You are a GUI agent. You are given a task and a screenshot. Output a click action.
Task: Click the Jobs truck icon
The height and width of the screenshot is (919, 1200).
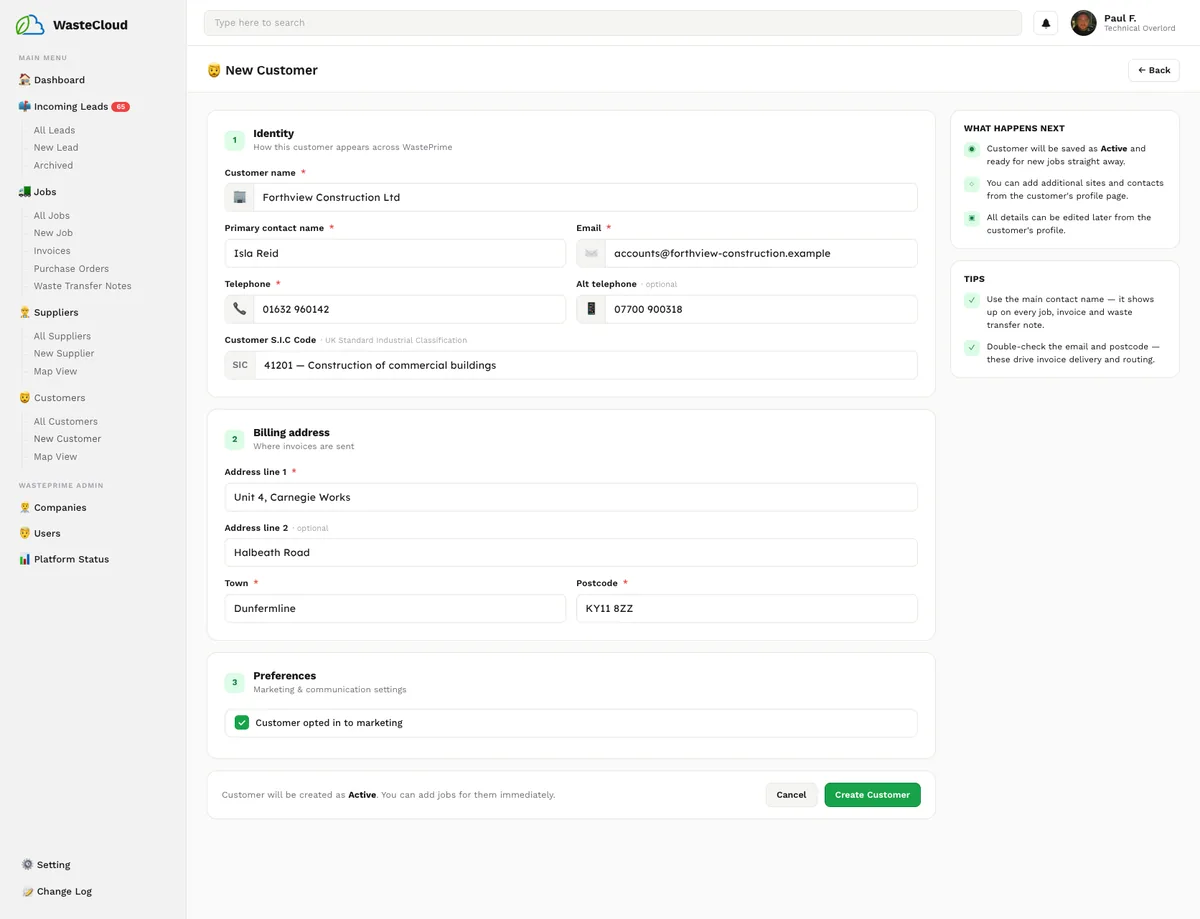coord(25,192)
